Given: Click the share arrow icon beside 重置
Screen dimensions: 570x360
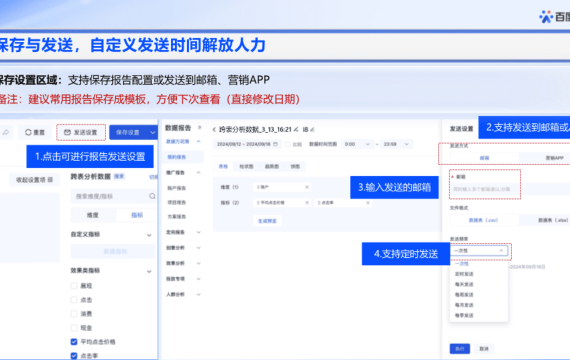Looking at the screenshot, I should [5, 132].
